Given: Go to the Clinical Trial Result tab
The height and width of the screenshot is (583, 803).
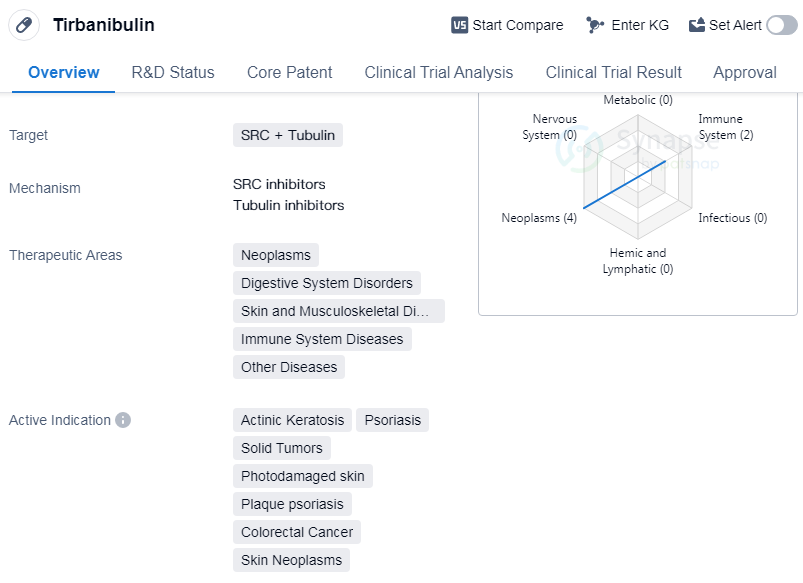Looking at the screenshot, I should tap(614, 72).
